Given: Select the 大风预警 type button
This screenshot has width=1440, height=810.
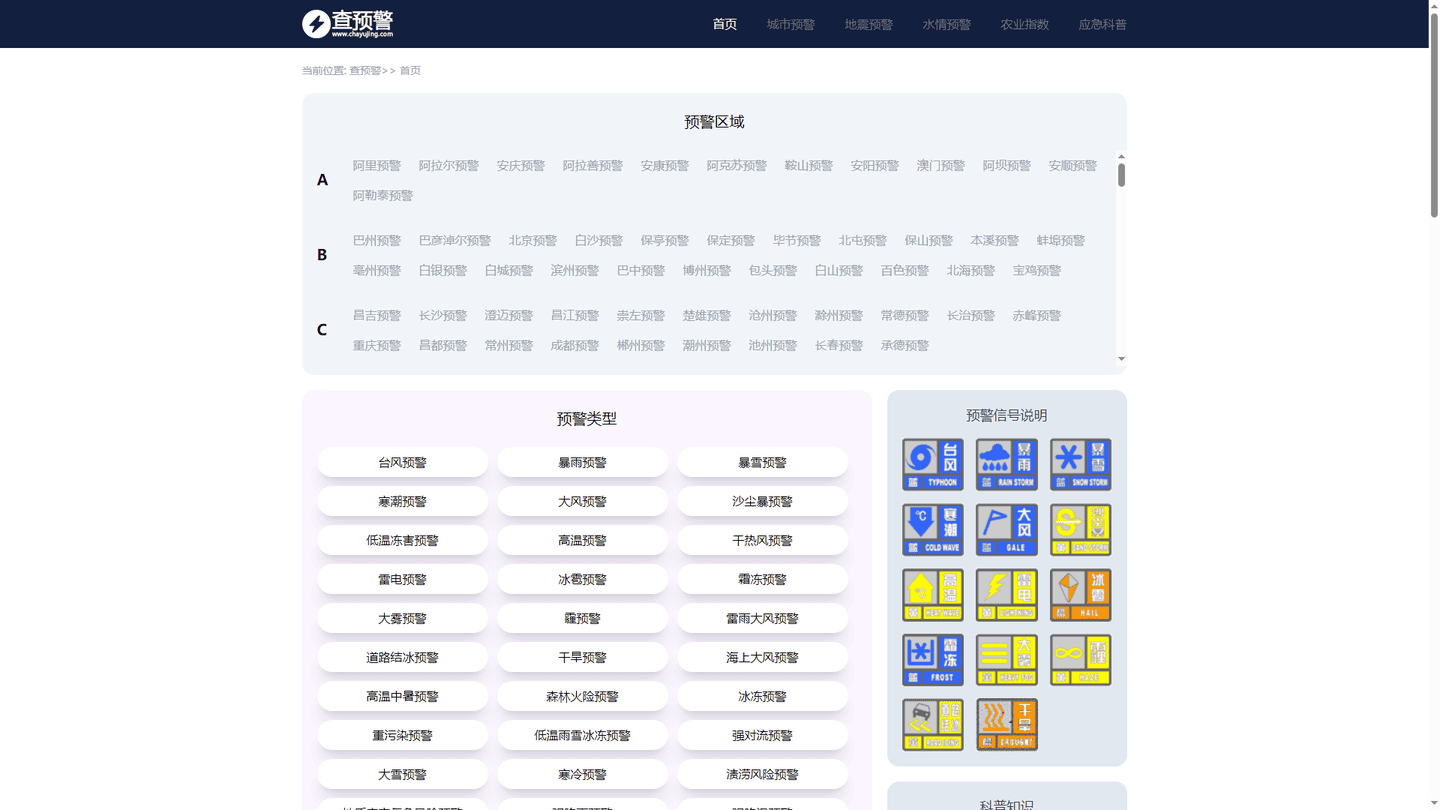Looking at the screenshot, I should (x=583, y=501).
